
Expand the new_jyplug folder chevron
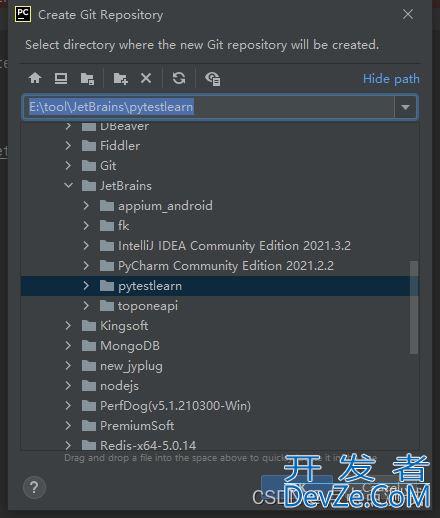coord(68,366)
